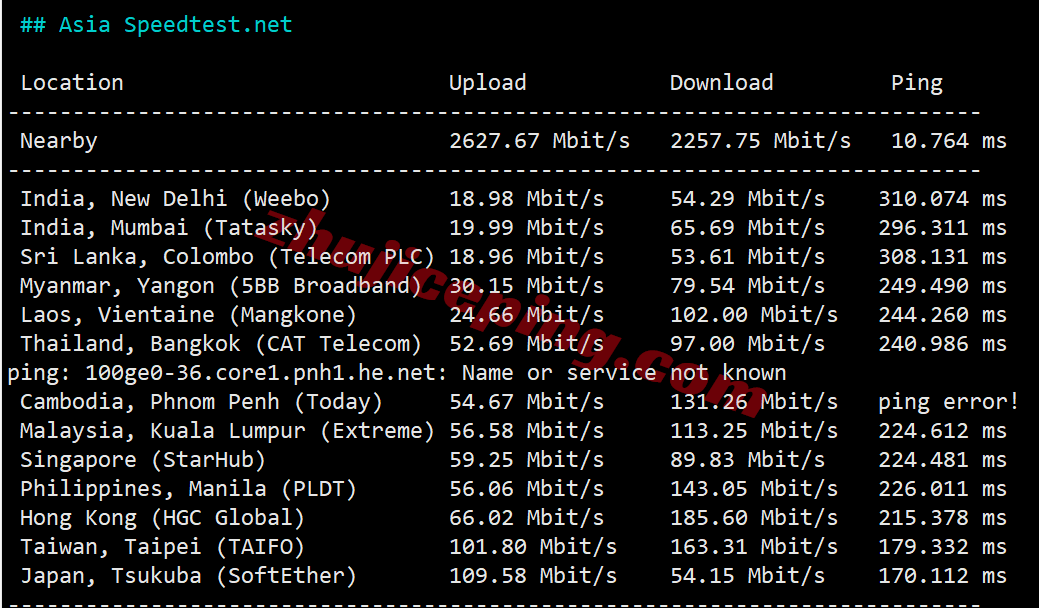1039x608 pixels.
Task: Select the 'ping error!' text
Action: (949, 402)
